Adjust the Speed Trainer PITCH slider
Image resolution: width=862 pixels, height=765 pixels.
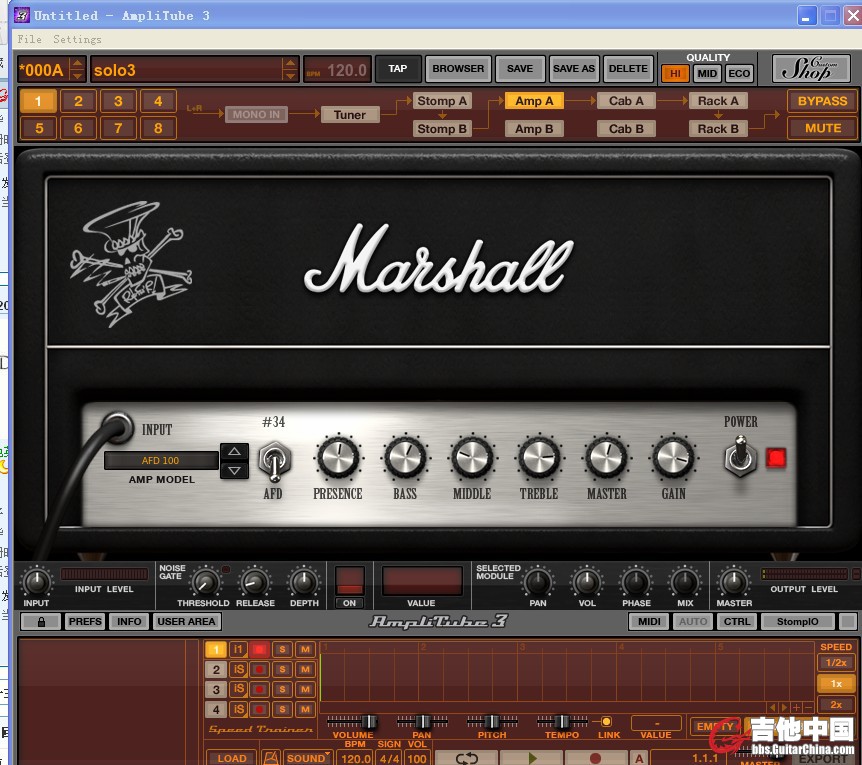(492, 721)
